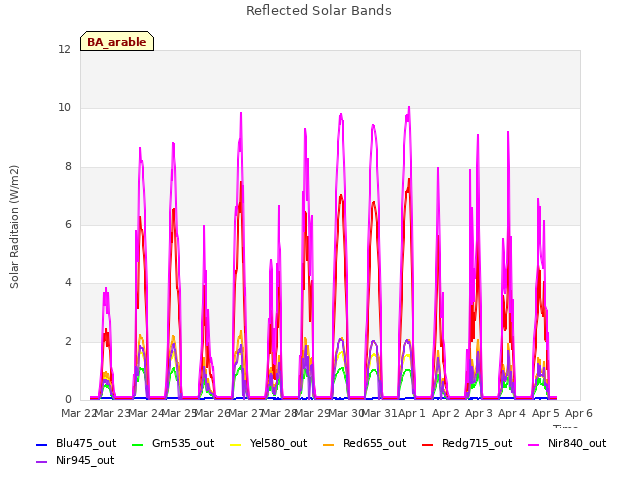Click the Apr 5 x-axis tick label
Image resolution: width=640 pixels, height=480 pixels.
click(x=546, y=413)
